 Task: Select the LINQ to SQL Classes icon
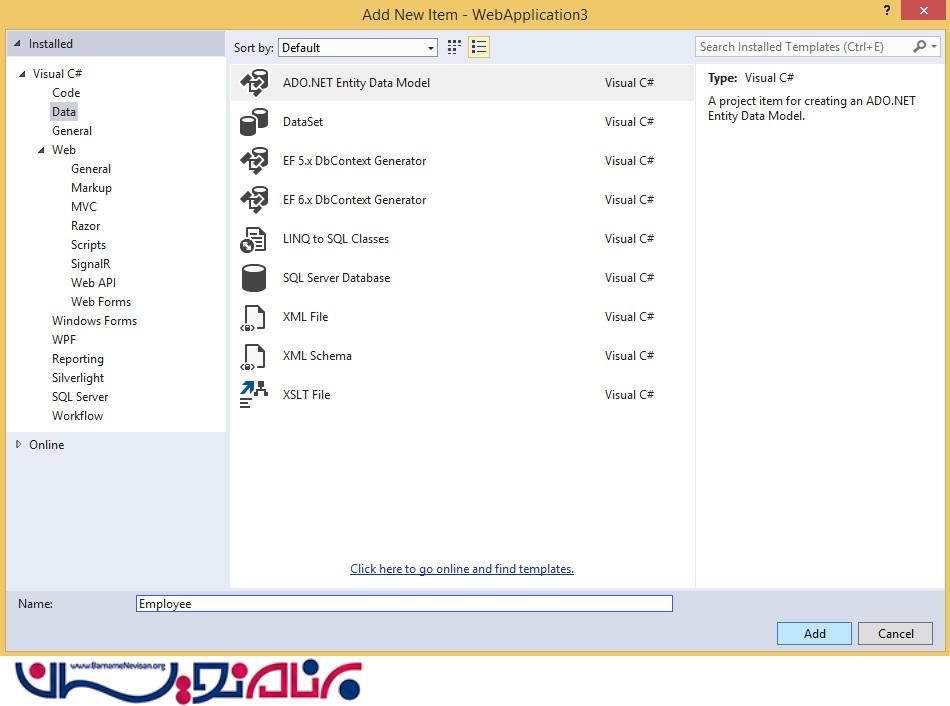(x=254, y=239)
